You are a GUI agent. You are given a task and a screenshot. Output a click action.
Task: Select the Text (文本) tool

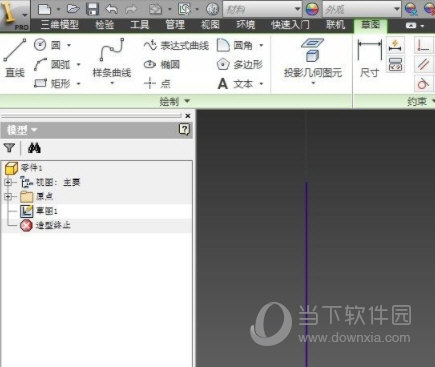tap(236, 84)
